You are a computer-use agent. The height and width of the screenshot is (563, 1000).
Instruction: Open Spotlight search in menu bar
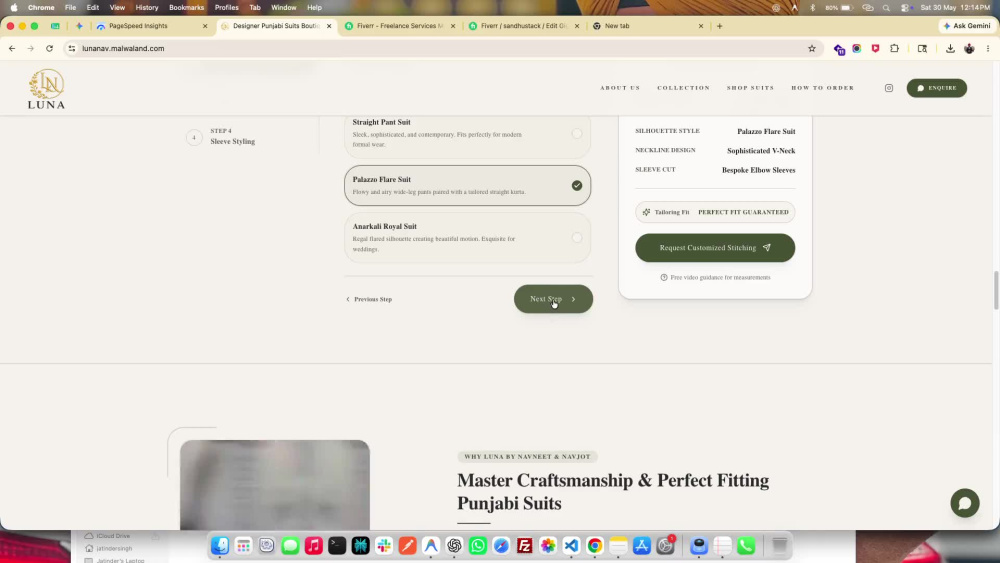pyautogui.click(x=886, y=8)
